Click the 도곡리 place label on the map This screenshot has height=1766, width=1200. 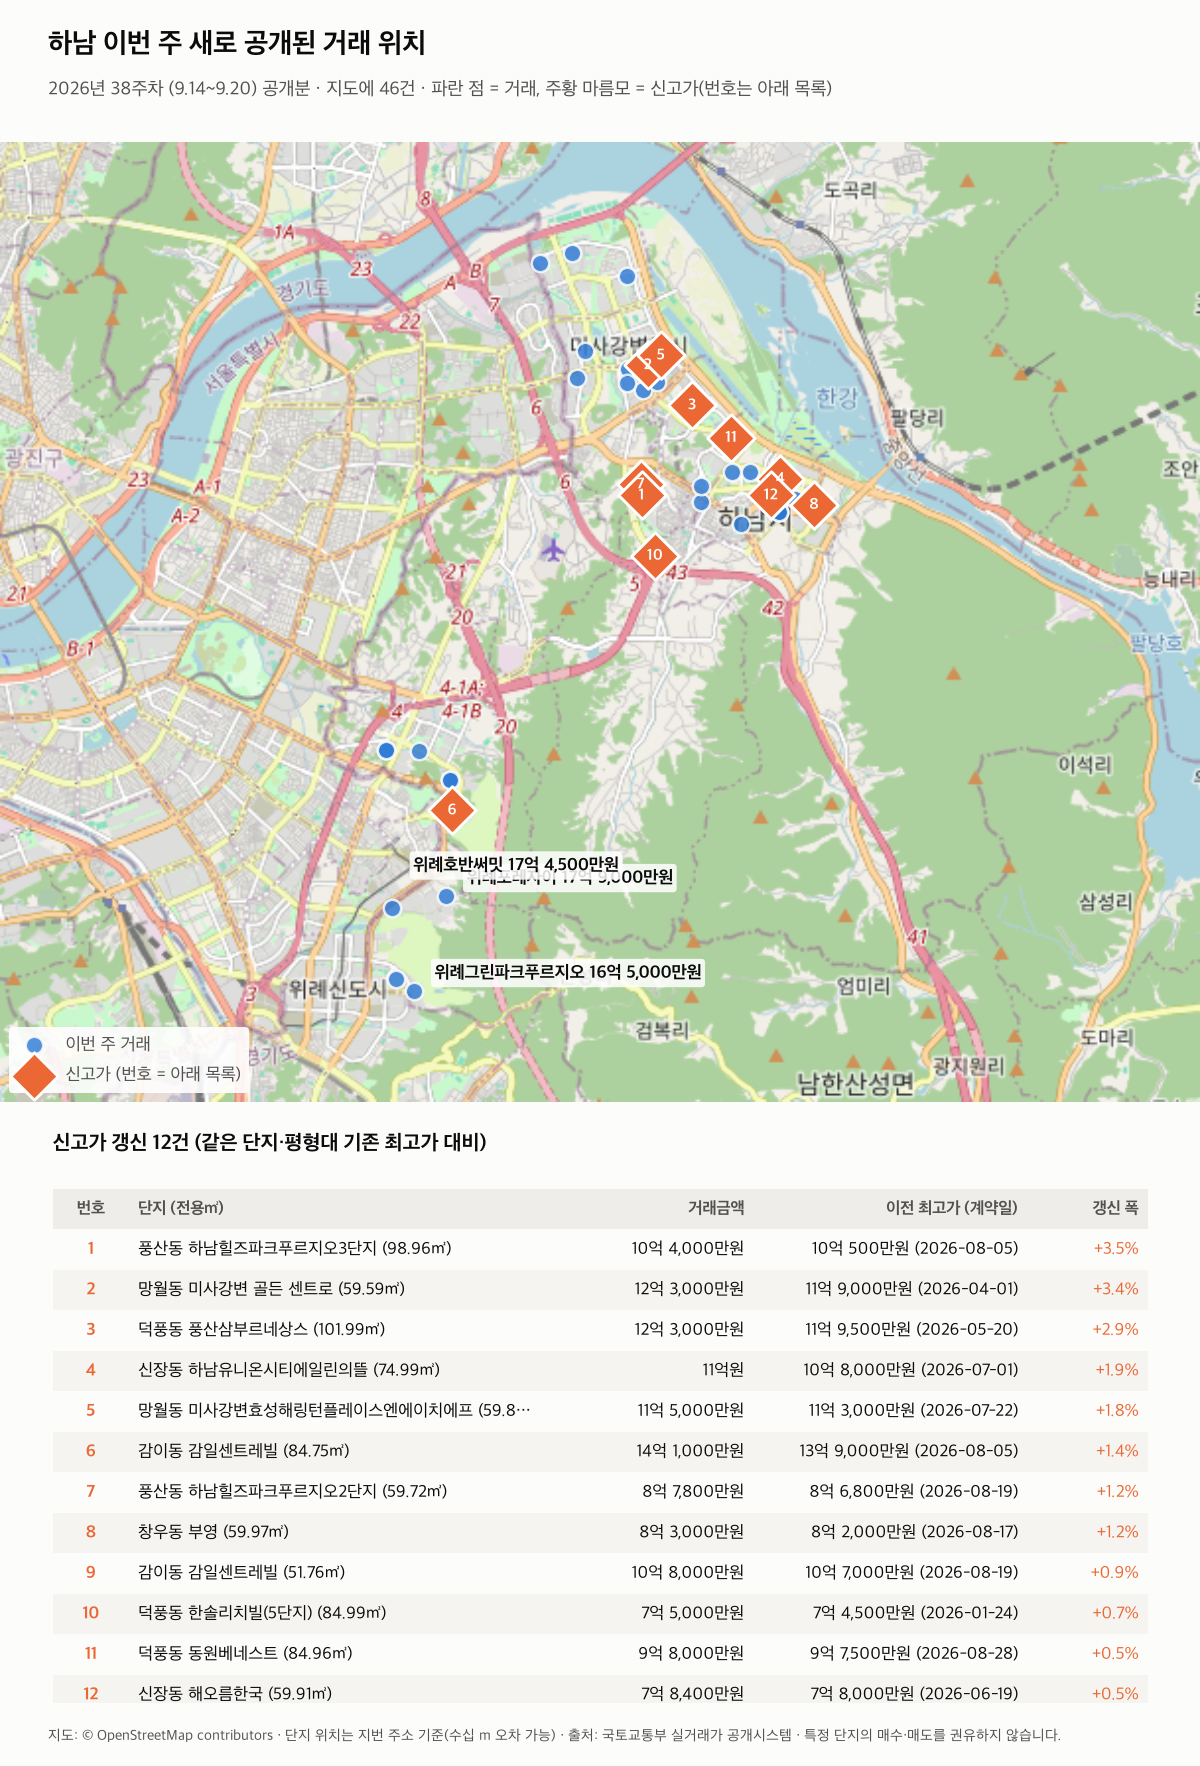(850, 189)
